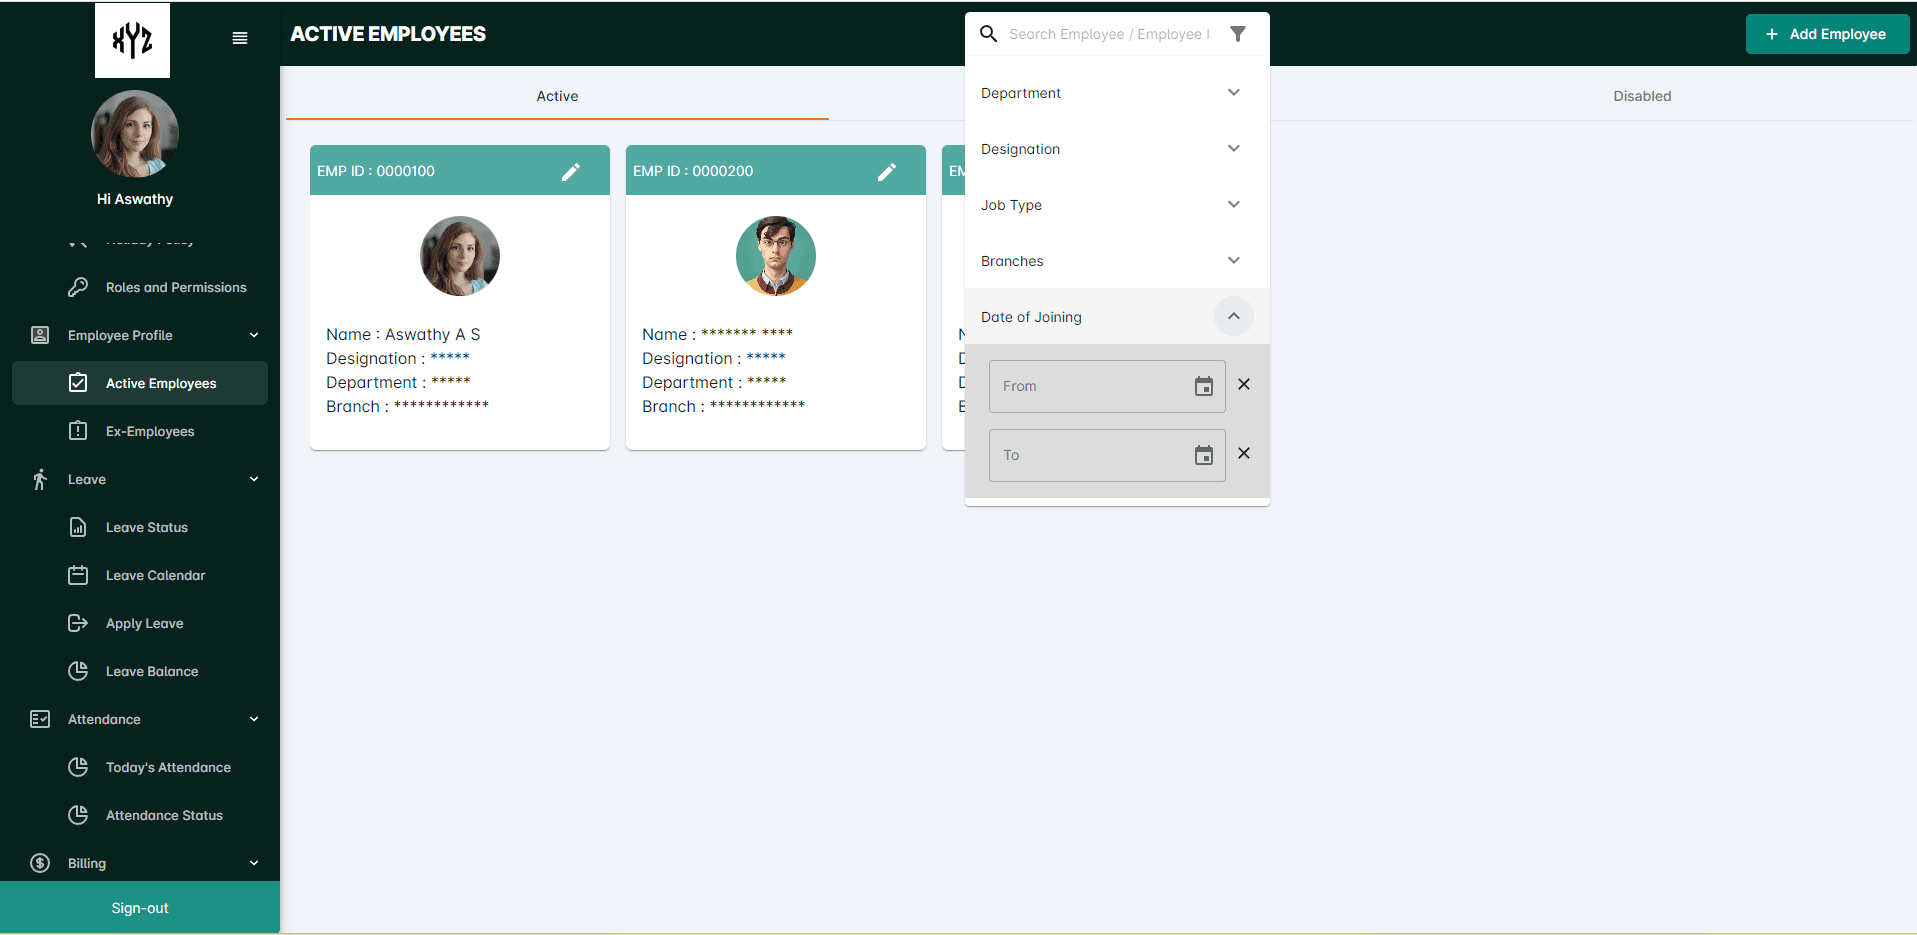Viewport: 1917px width, 935px height.
Task: Click the filter funnel icon
Action: [1238, 34]
